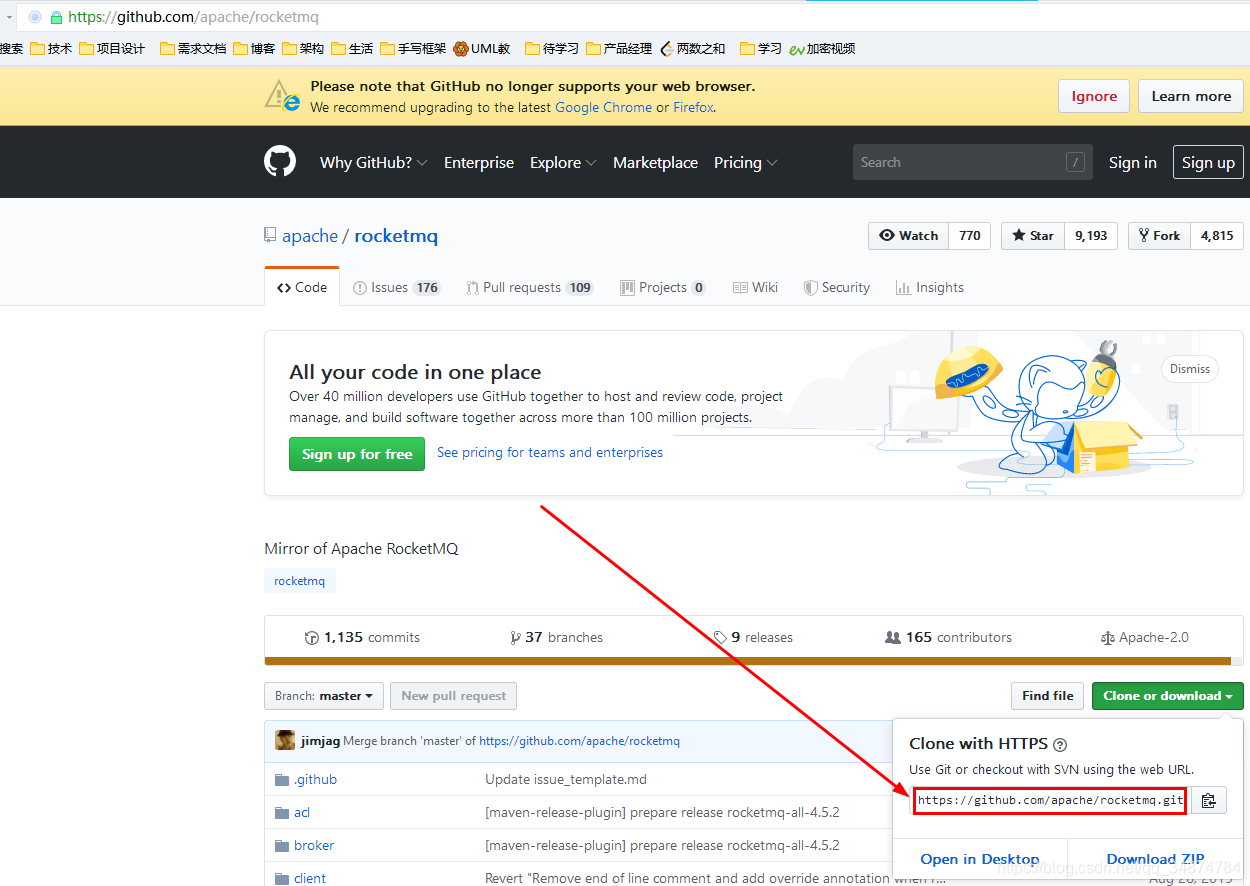Click the GitHub Search field
Screen dimensions: 1250x886
[x=972, y=162]
